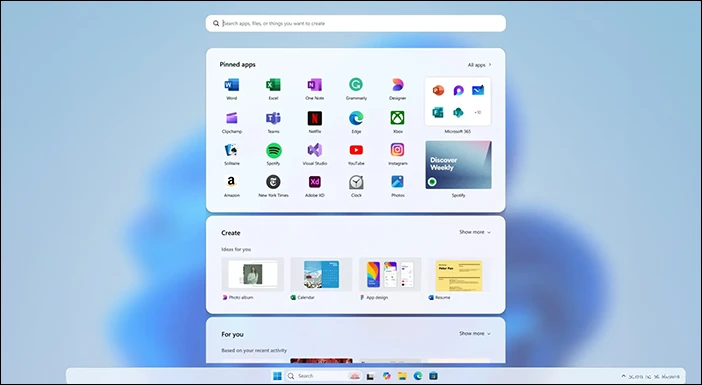Launch Clipchamp video editor
This screenshot has height=385, width=702.
pos(231,118)
